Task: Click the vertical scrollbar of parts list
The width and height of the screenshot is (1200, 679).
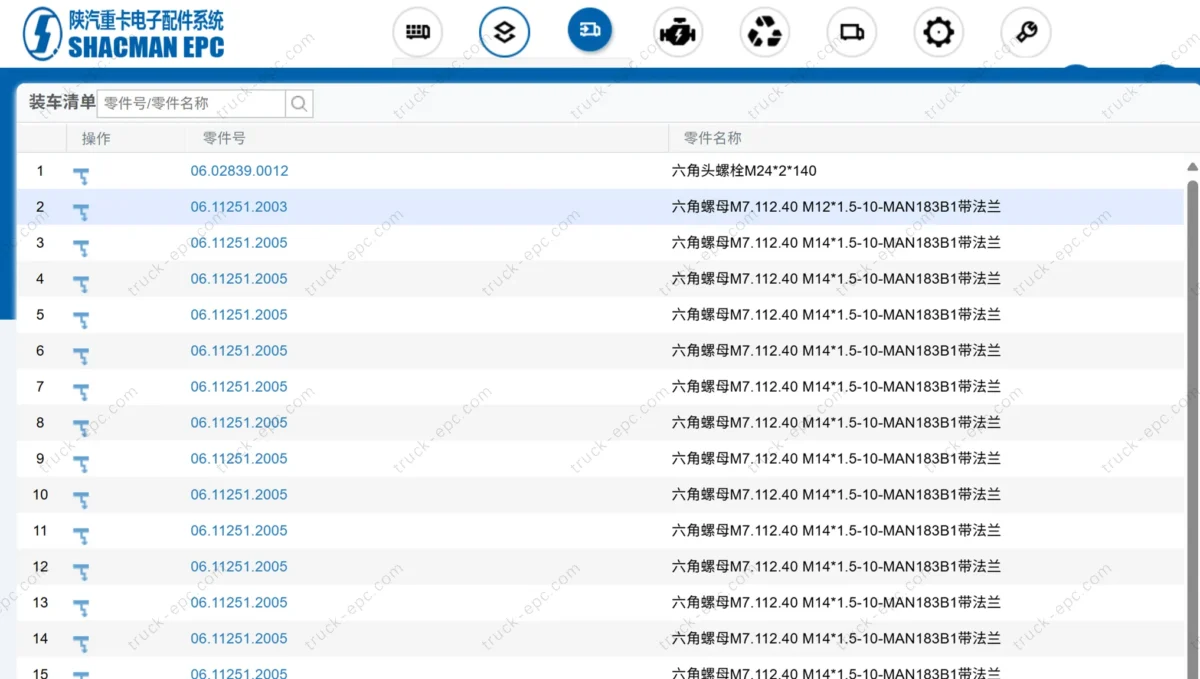Action: [1191, 400]
